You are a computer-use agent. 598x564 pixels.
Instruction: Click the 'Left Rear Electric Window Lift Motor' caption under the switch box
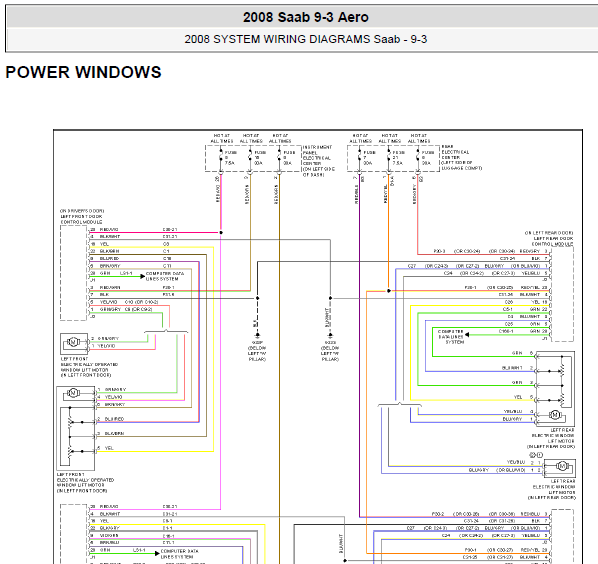[x=551, y=438]
